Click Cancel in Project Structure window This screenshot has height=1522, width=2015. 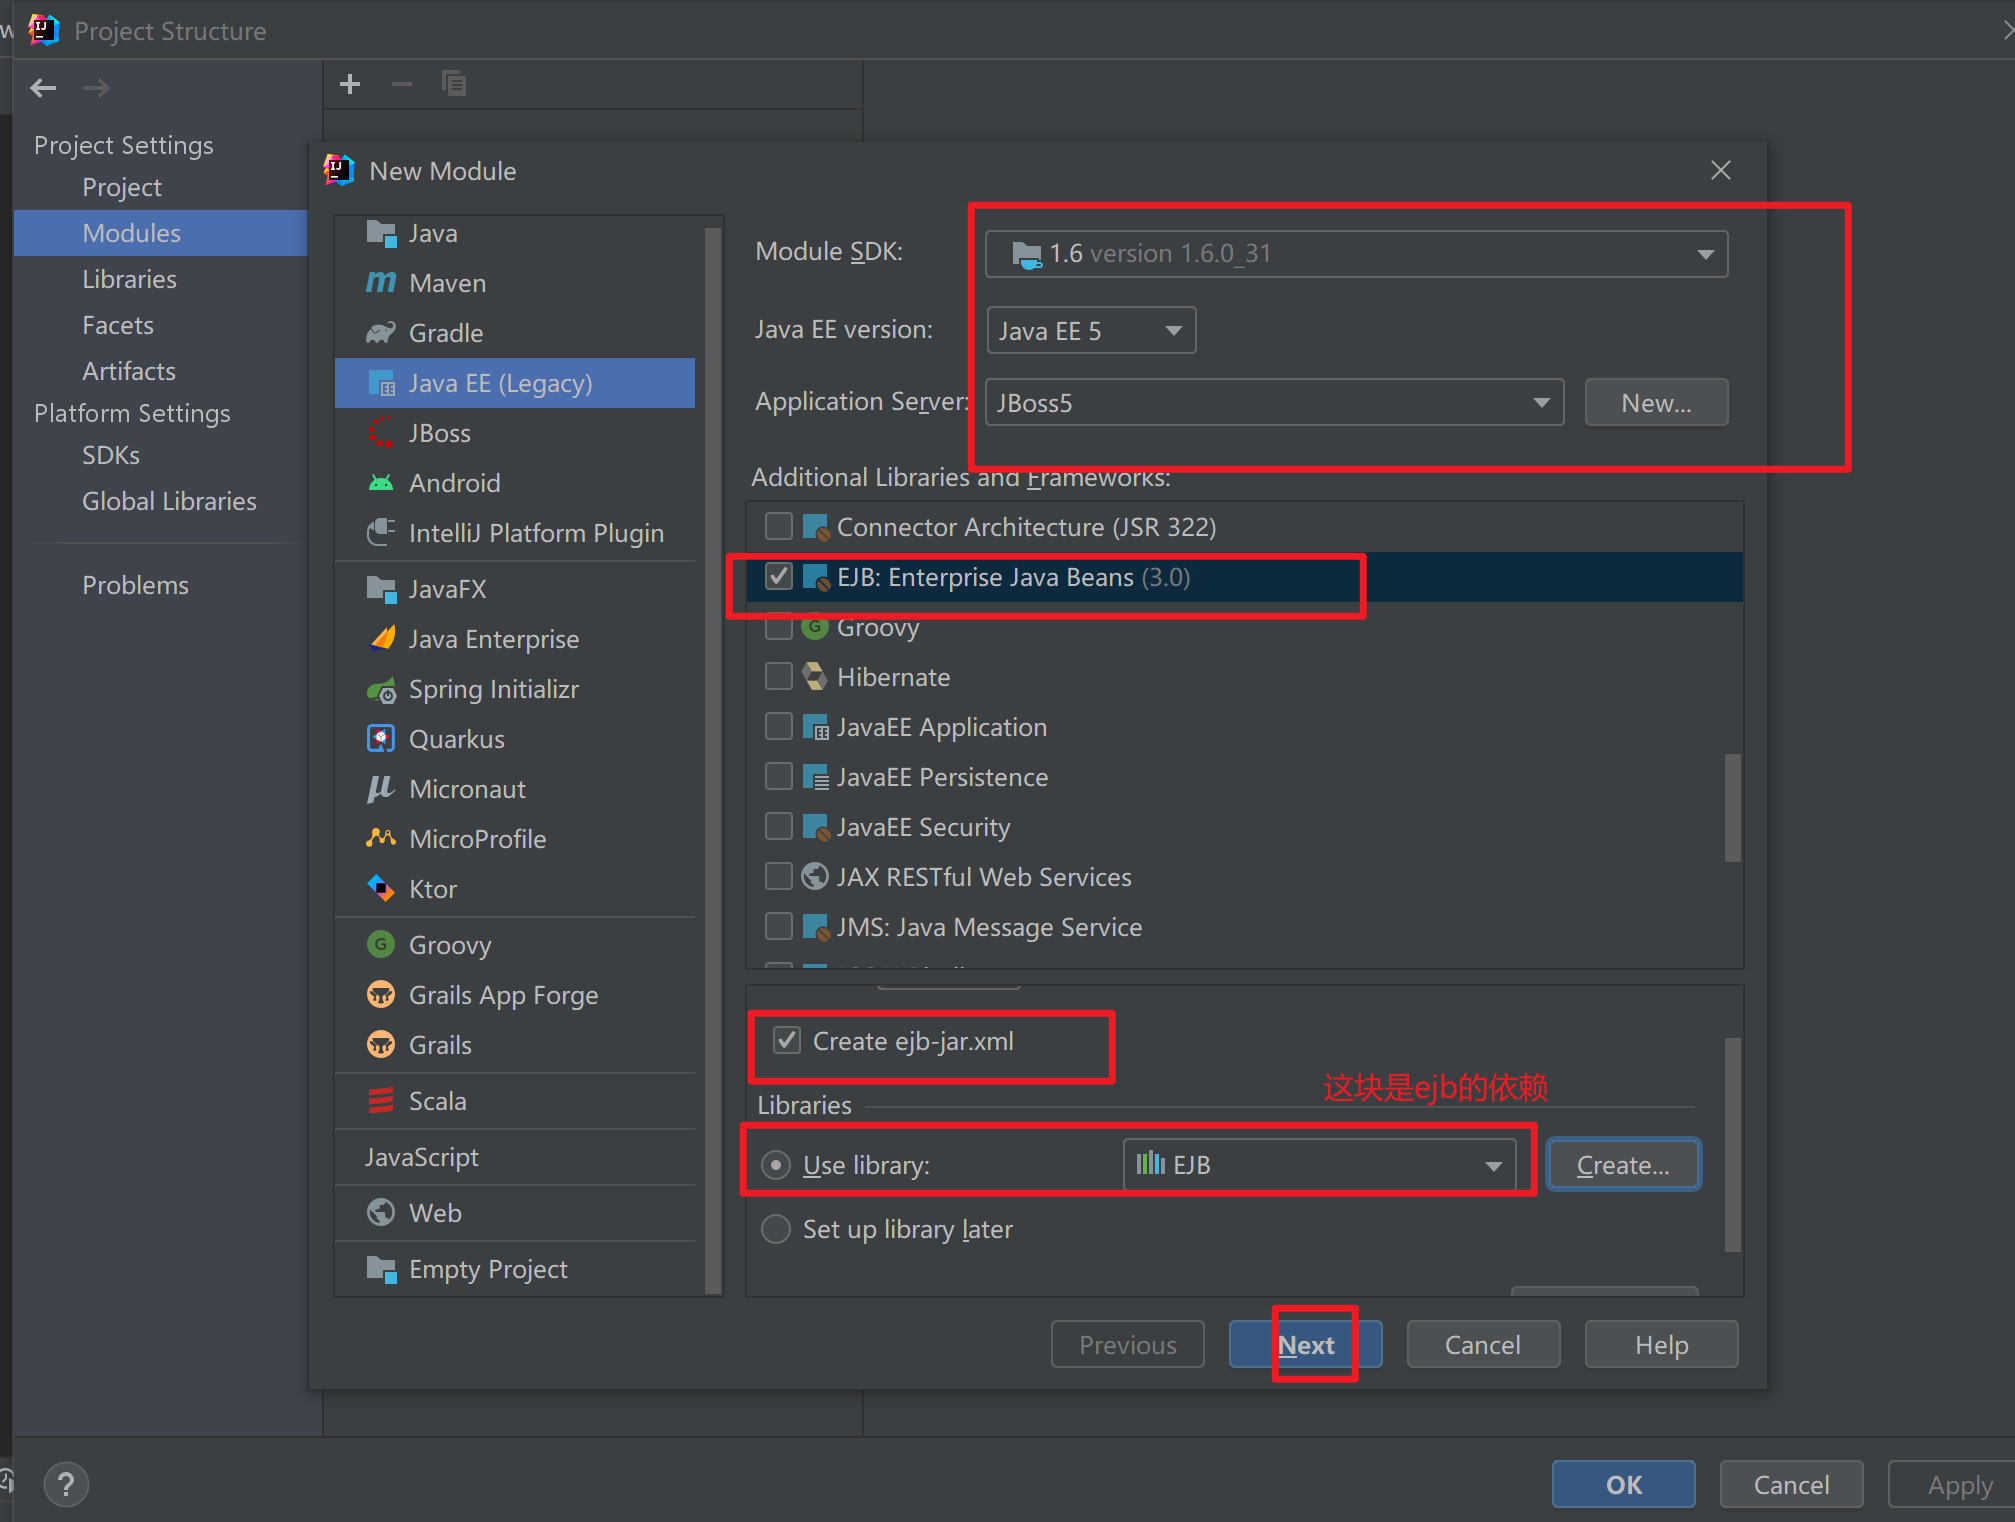coord(1791,1484)
